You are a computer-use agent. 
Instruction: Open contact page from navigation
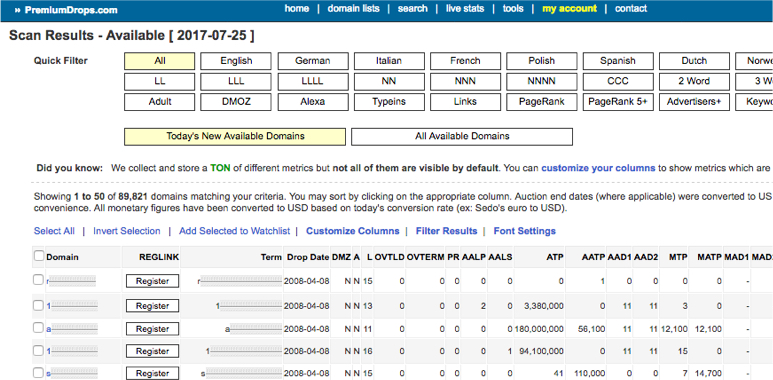631,9
